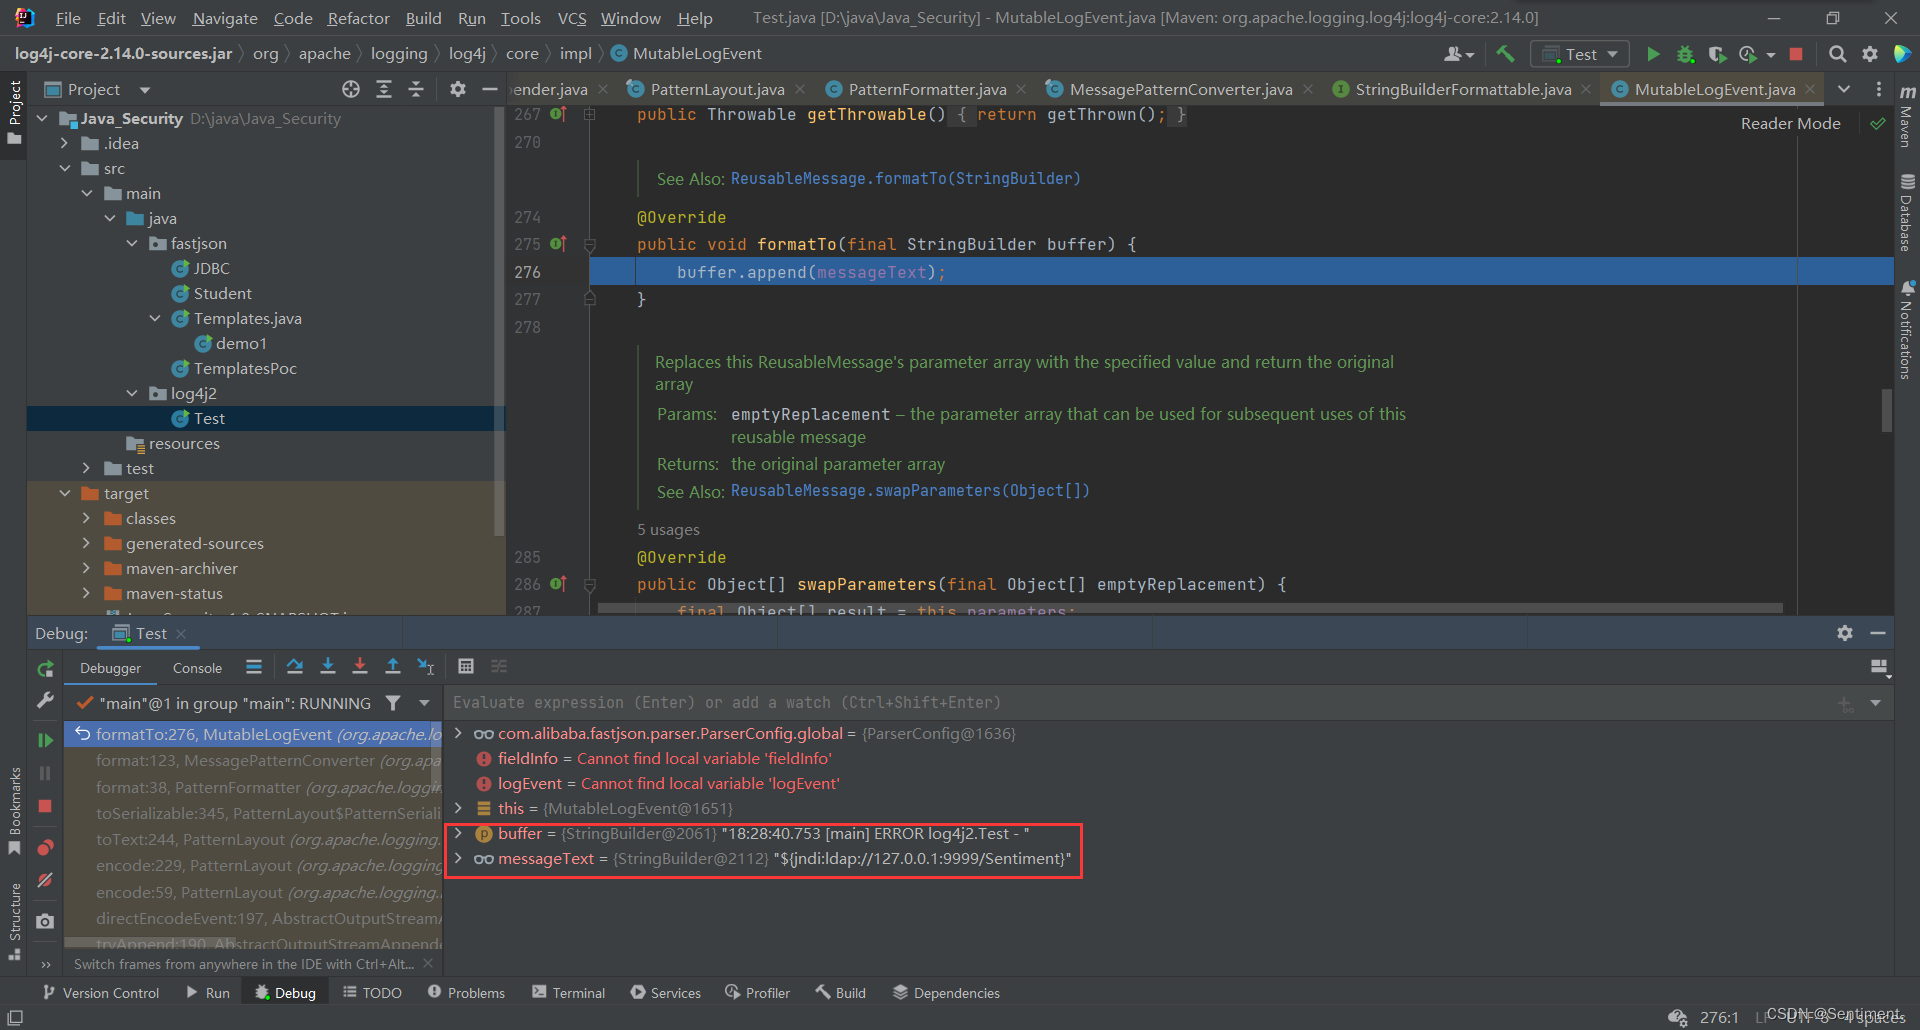Select opened file target icon in Project panel
Image resolution: width=1920 pixels, height=1030 pixels.
(x=351, y=89)
